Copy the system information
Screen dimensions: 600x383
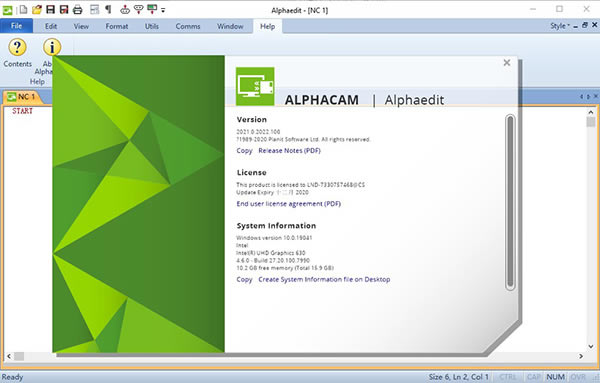point(244,279)
